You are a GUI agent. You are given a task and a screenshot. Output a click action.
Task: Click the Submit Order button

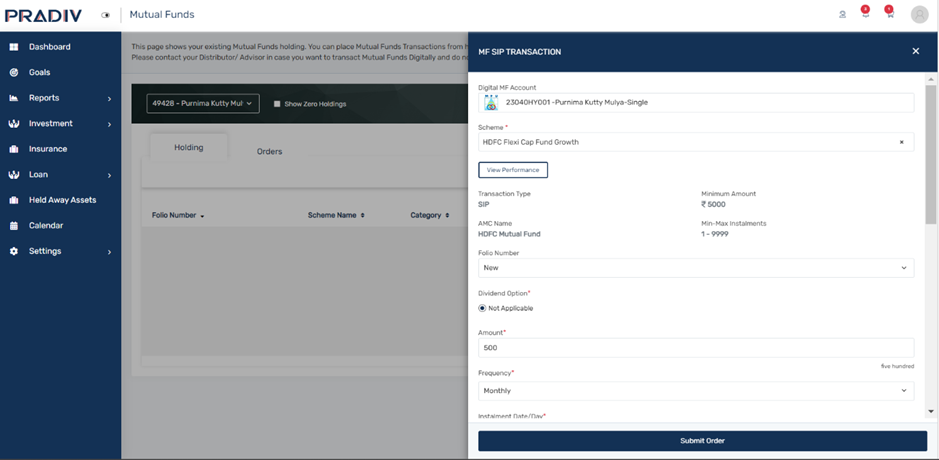pyautogui.click(x=702, y=441)
